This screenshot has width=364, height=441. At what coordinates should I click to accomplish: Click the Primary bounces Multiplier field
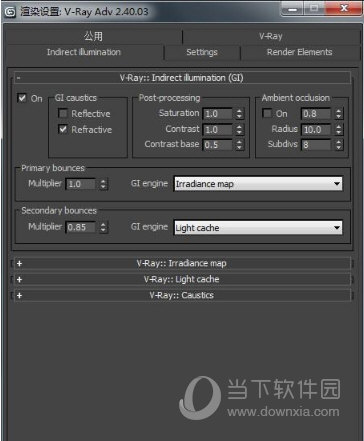coord(81,184)
